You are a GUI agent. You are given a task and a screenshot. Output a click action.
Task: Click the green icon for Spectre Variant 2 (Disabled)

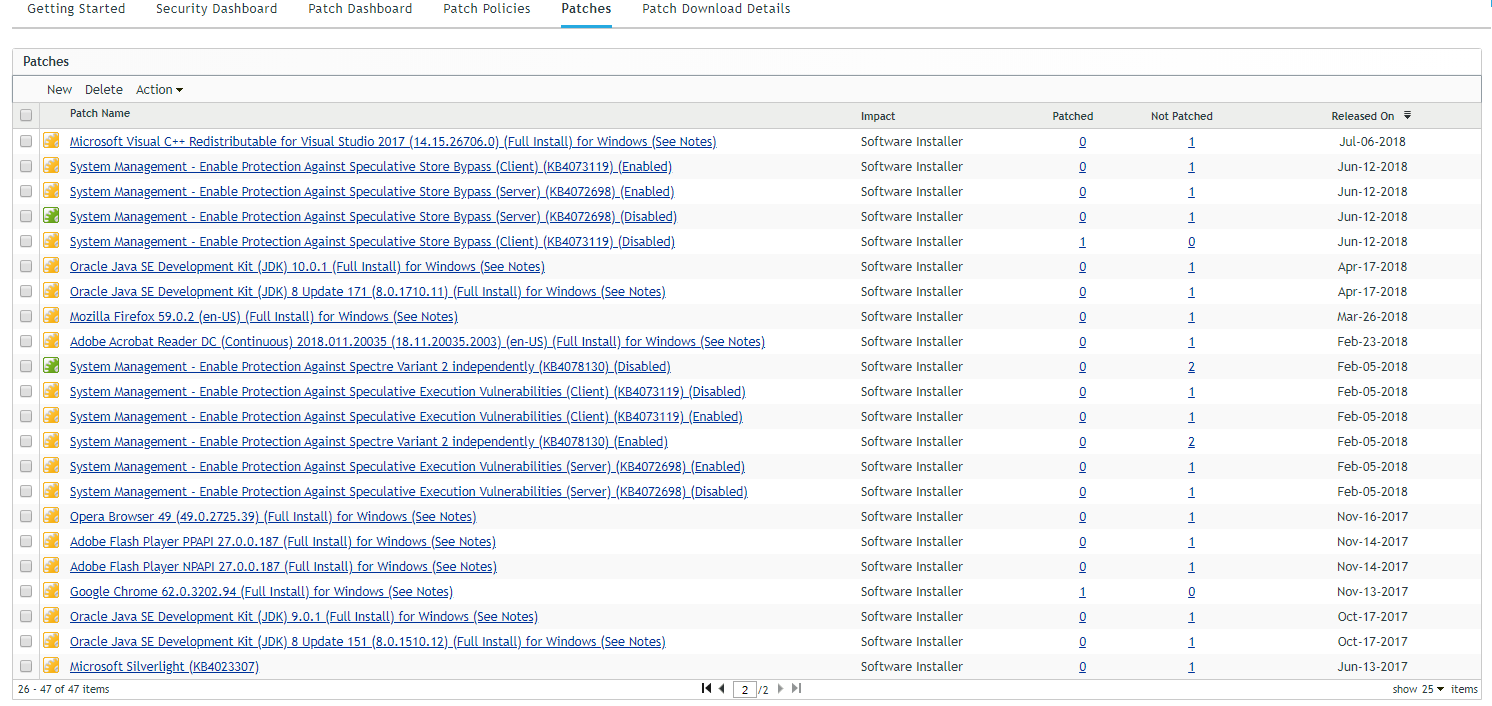click(x=51, y=366)
